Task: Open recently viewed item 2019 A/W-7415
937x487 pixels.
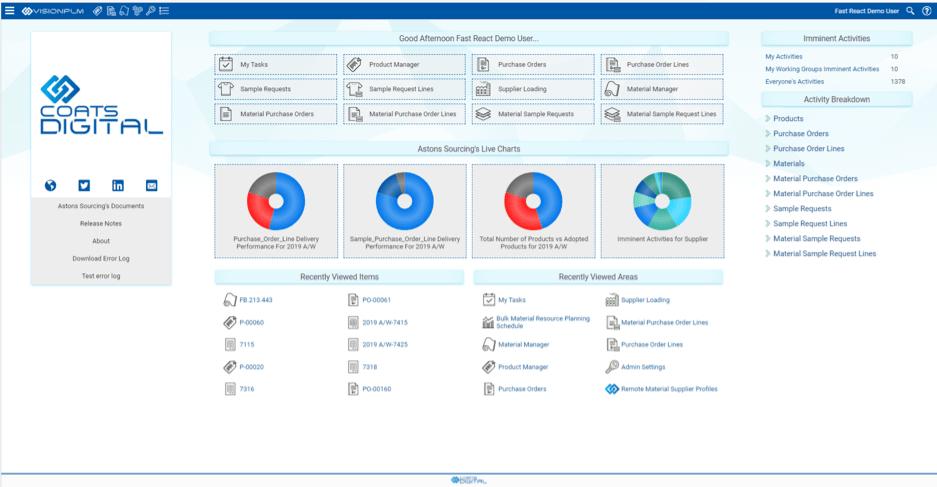Action: click(x=378, y=323)
